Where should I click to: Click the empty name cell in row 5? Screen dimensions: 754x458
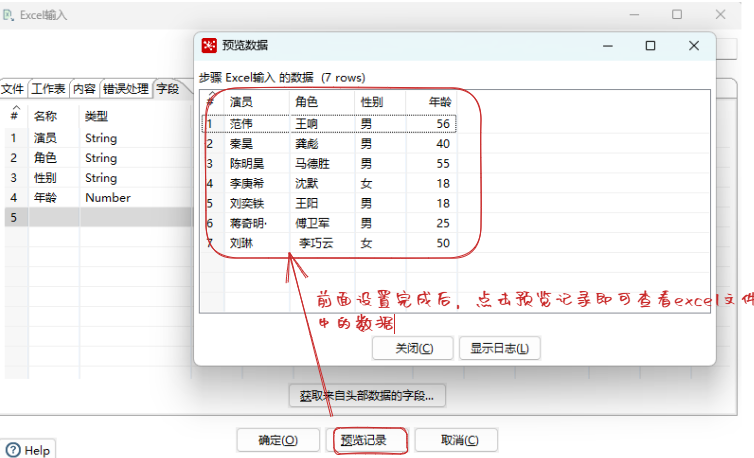[x=54, y=217]
